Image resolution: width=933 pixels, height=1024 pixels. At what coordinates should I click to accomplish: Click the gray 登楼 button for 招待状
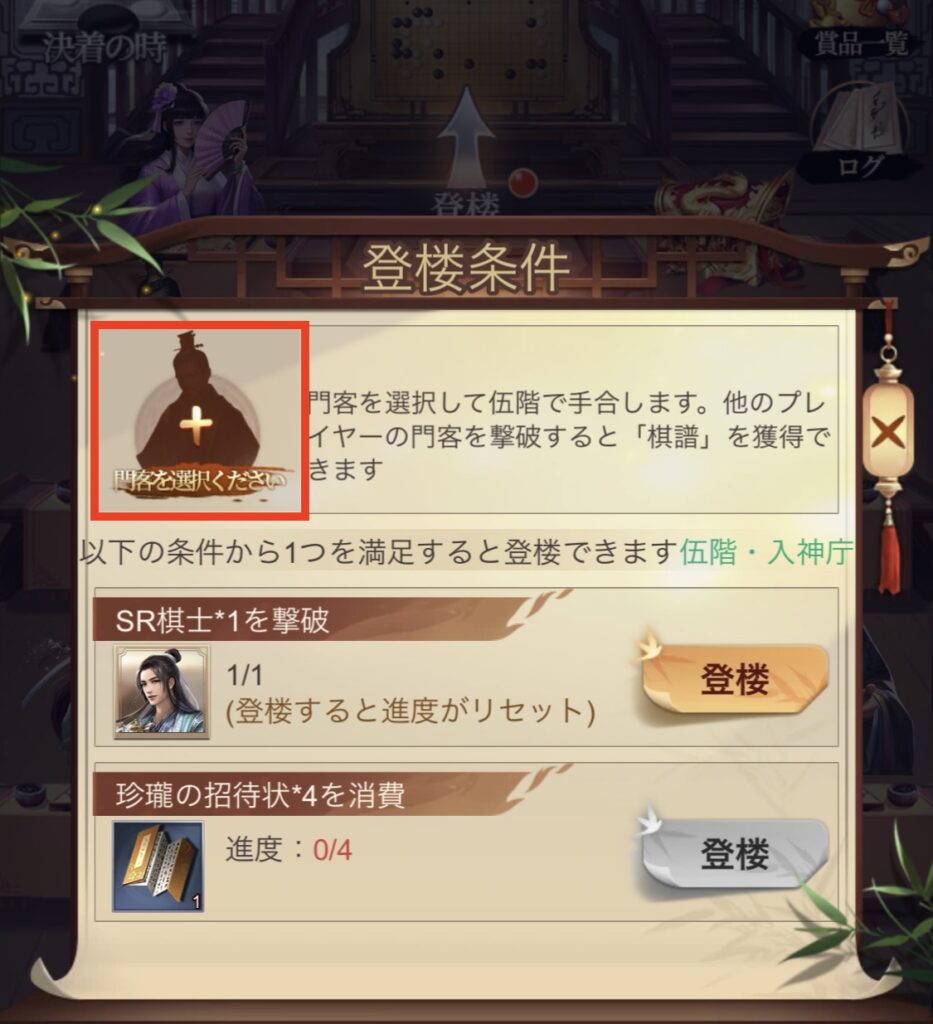[734, 854]
